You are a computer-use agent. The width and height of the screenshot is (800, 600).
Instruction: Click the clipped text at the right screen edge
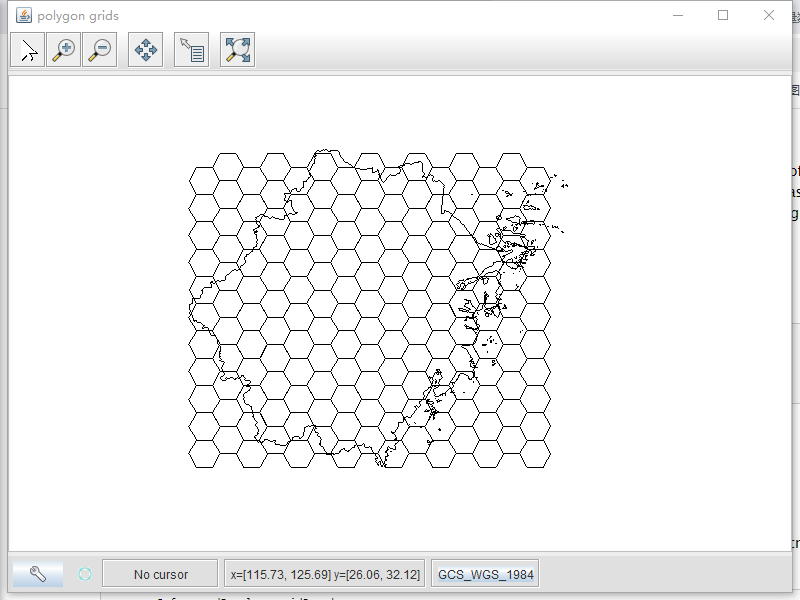click(x=793, y=190)
